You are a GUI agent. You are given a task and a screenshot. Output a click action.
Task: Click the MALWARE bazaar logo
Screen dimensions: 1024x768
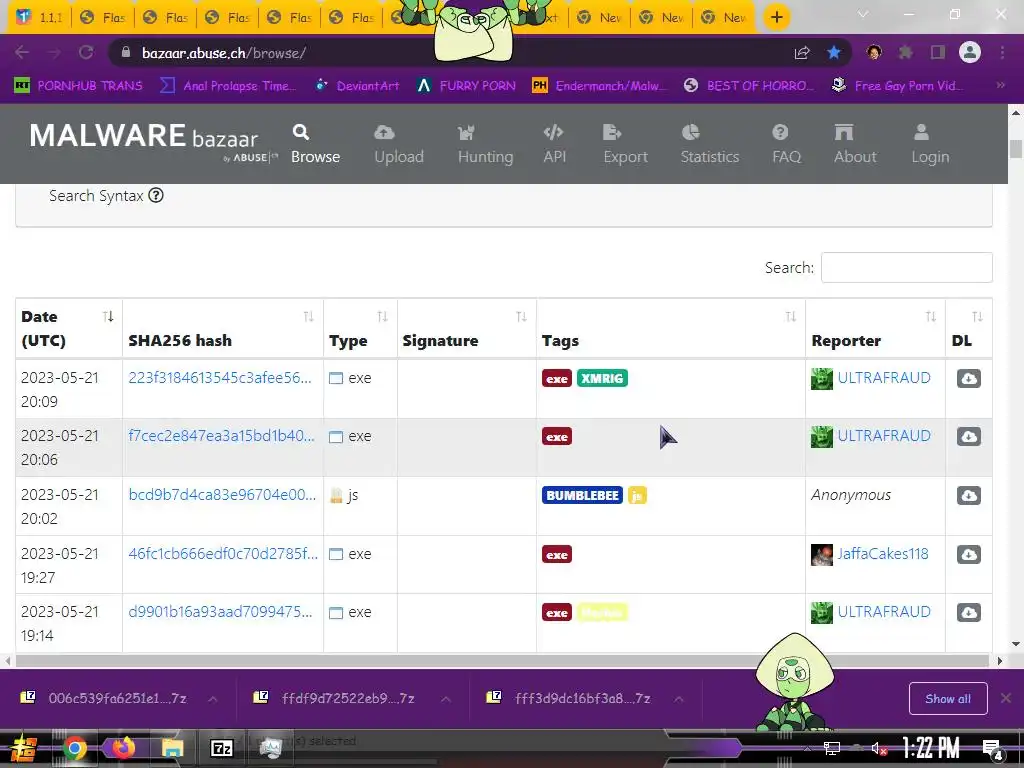pos(153,141)
